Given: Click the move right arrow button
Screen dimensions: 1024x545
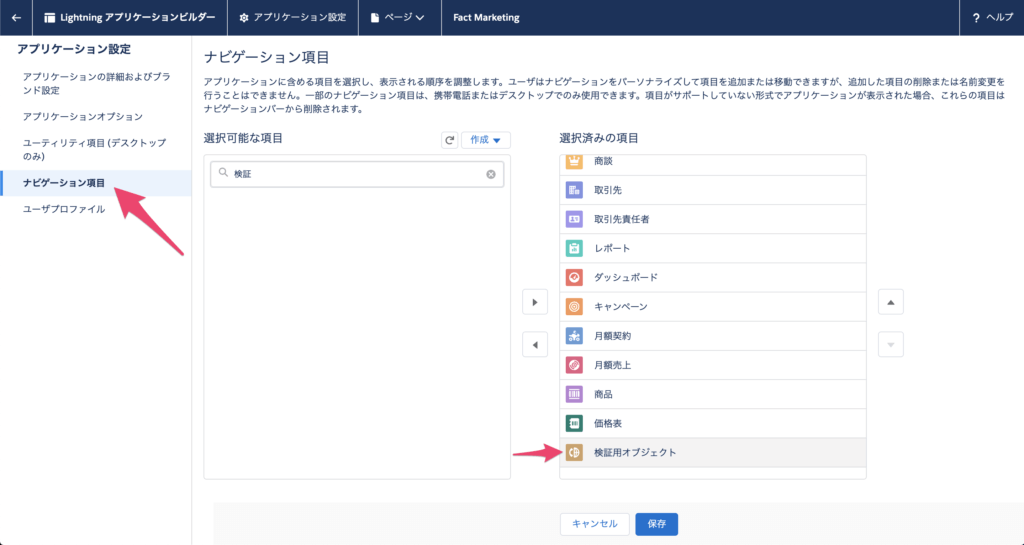Looking at the screenshot, I should 535,303.
